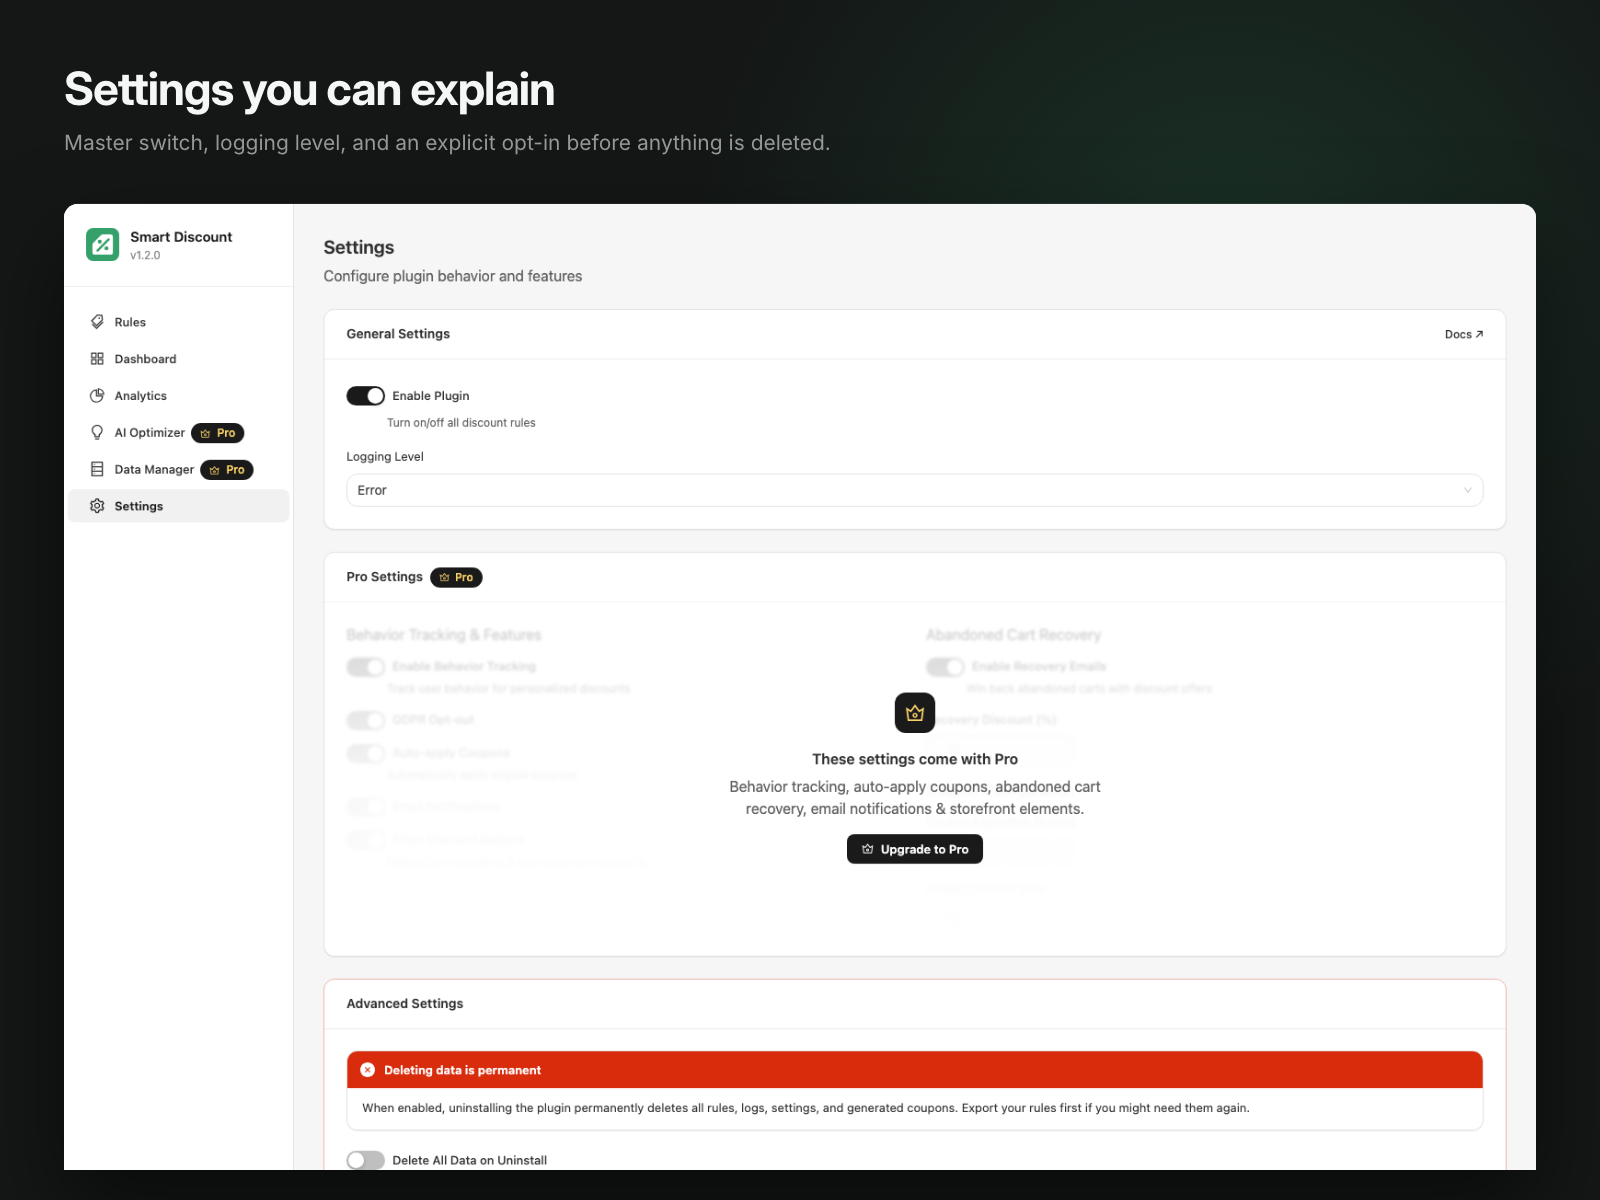
Task: Open the Docs link
Action: tap(1464, 334)
